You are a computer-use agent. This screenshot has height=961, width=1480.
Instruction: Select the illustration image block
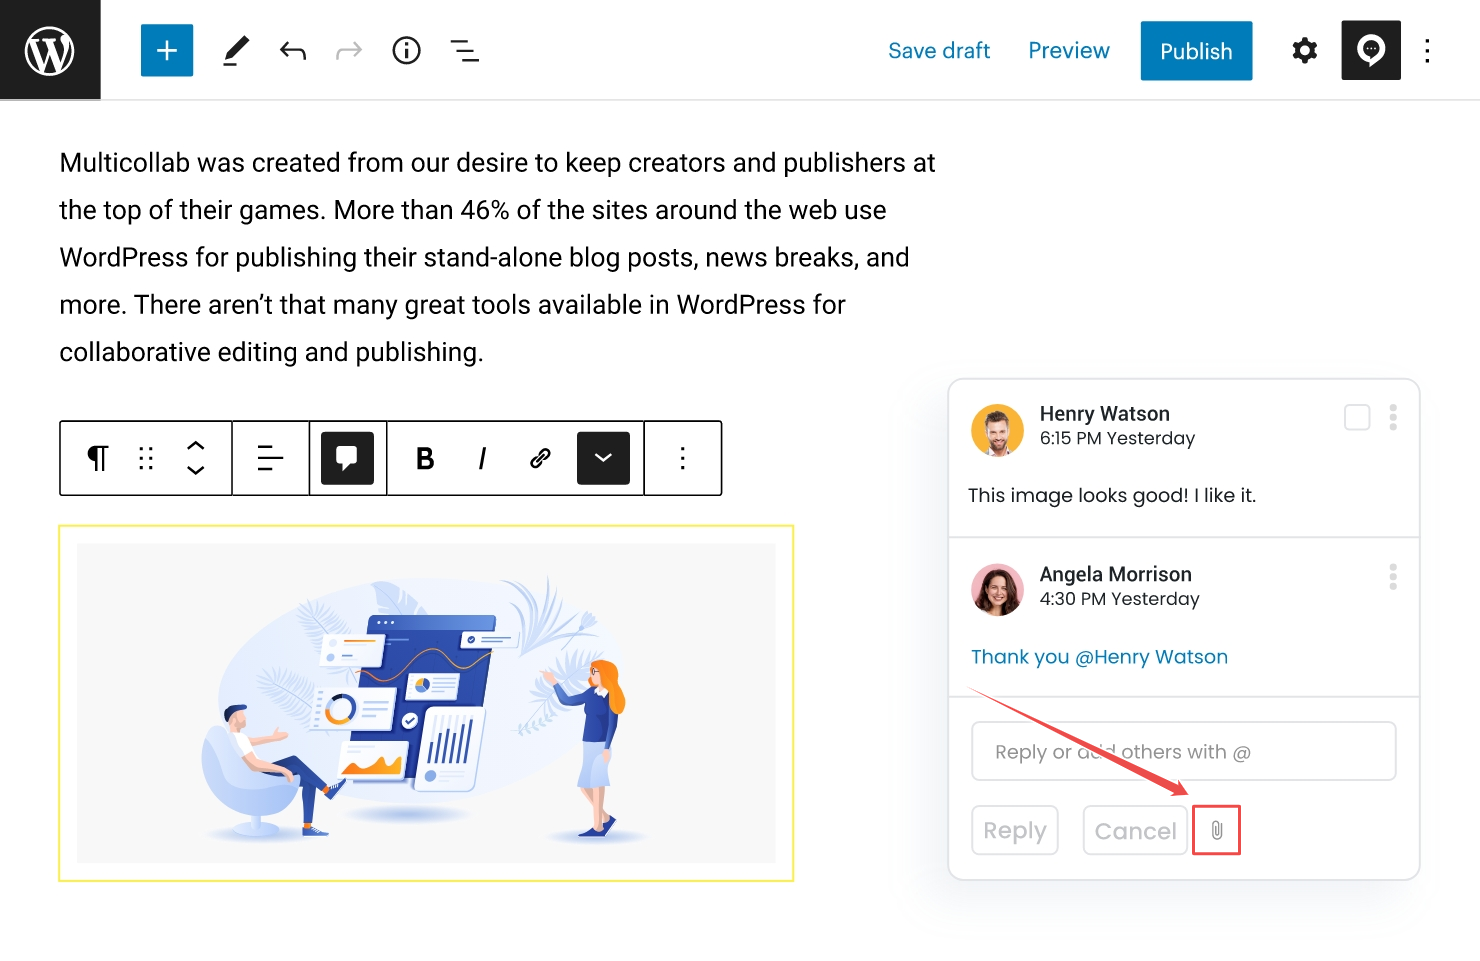[426, 703]
